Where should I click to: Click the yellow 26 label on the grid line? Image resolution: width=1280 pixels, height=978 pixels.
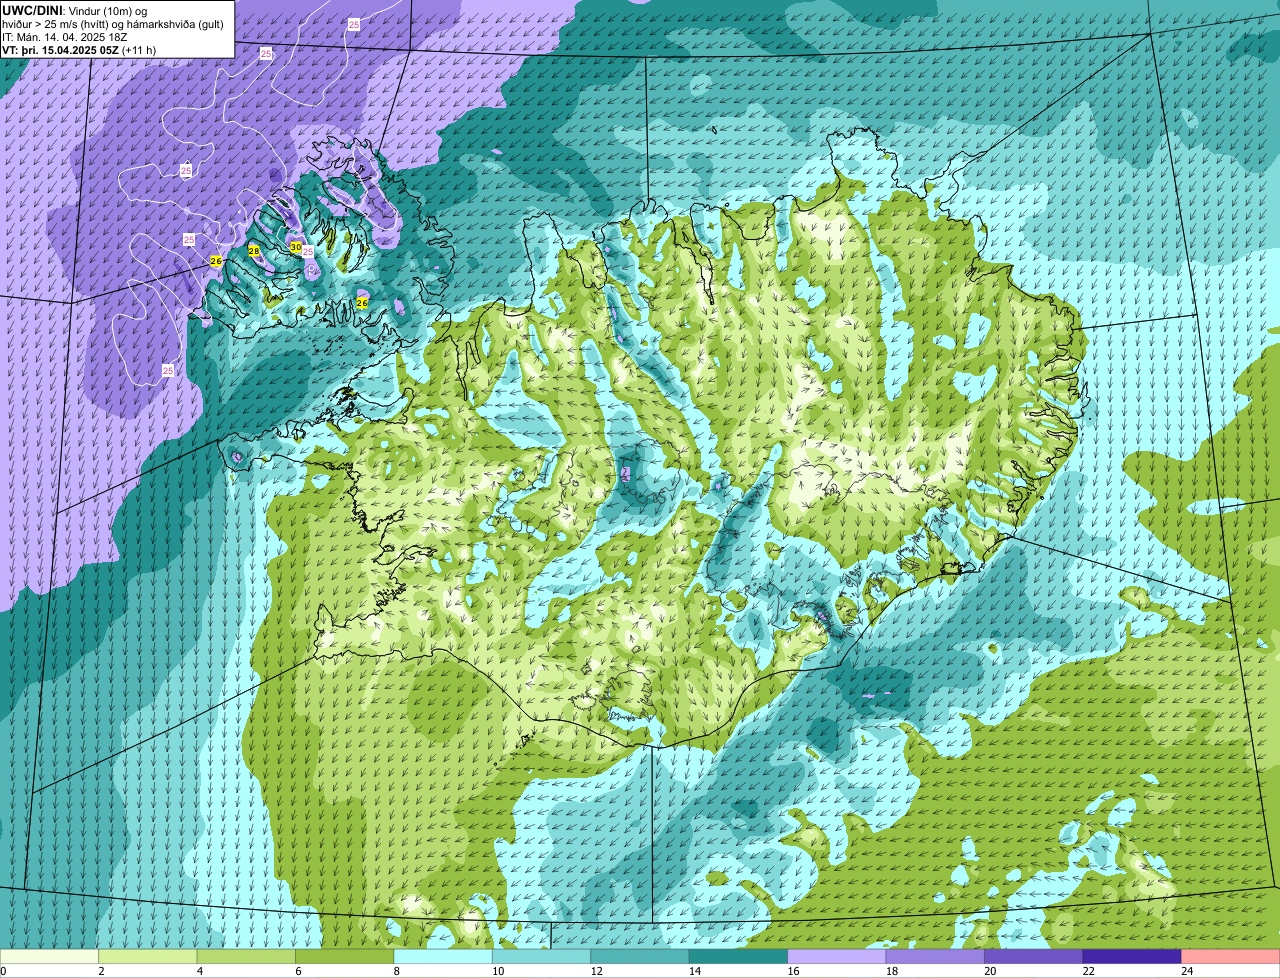click(216, 261)
